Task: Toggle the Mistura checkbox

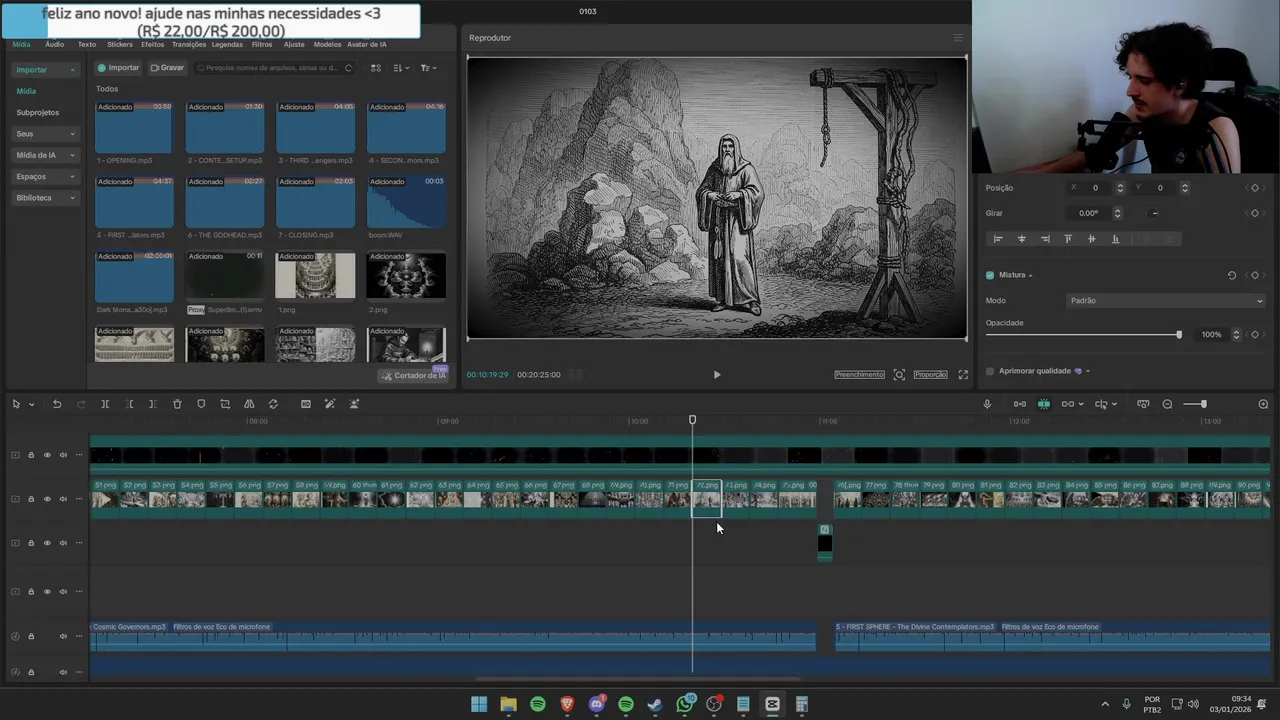Action: [x=990, y=275]
